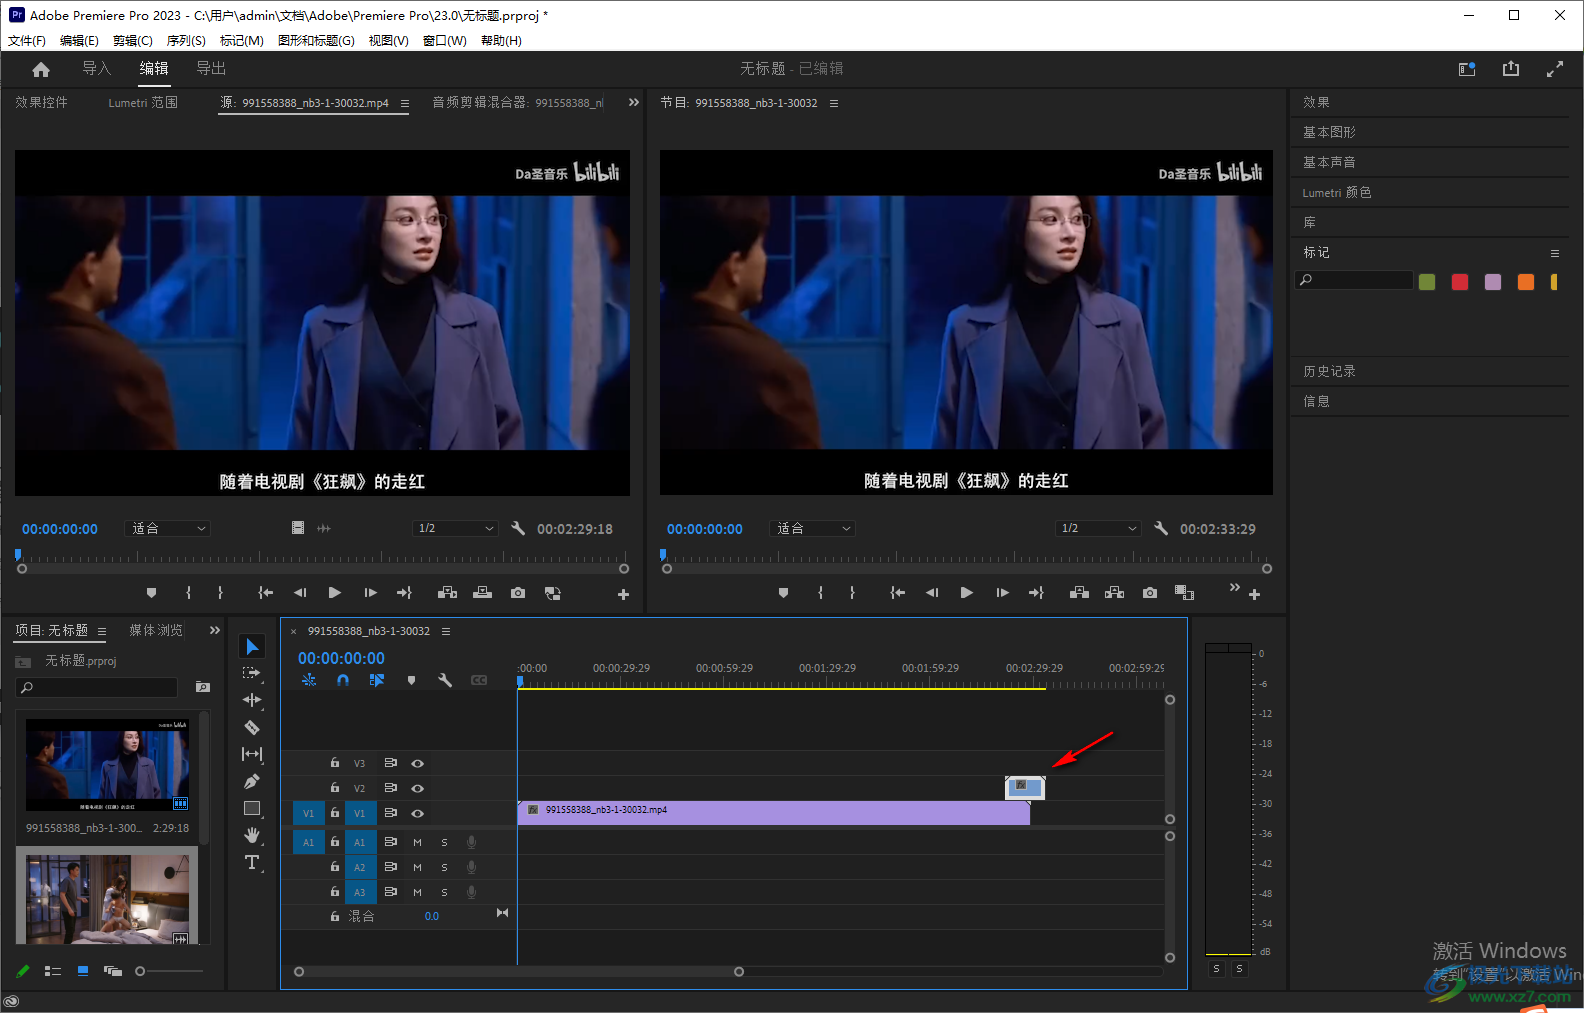Switch to Lumetri 范围 tab
Image resolution: width=1584 pixels, height=1013 pixels.
click(143, 102)
